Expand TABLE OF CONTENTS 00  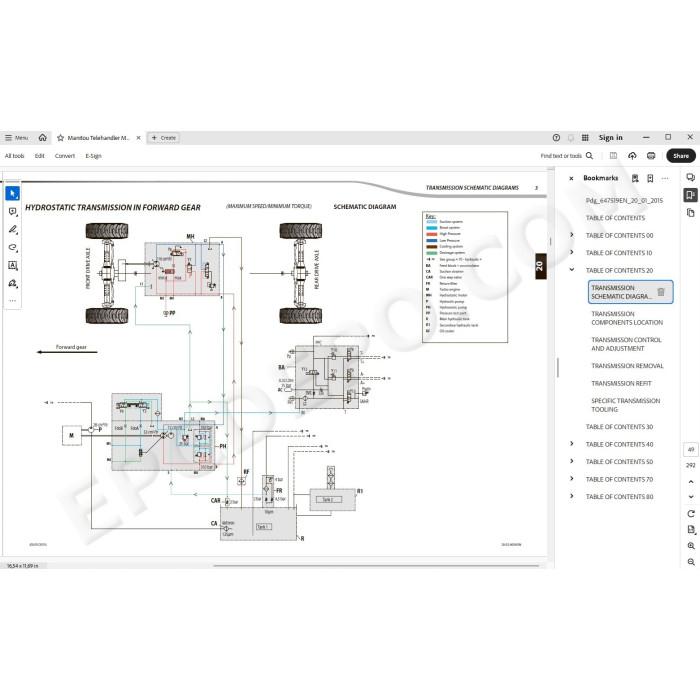pos(572,235)
